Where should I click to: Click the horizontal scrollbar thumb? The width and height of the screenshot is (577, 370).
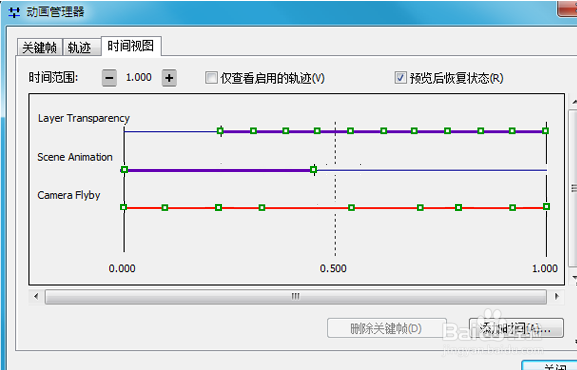[295, 296]
